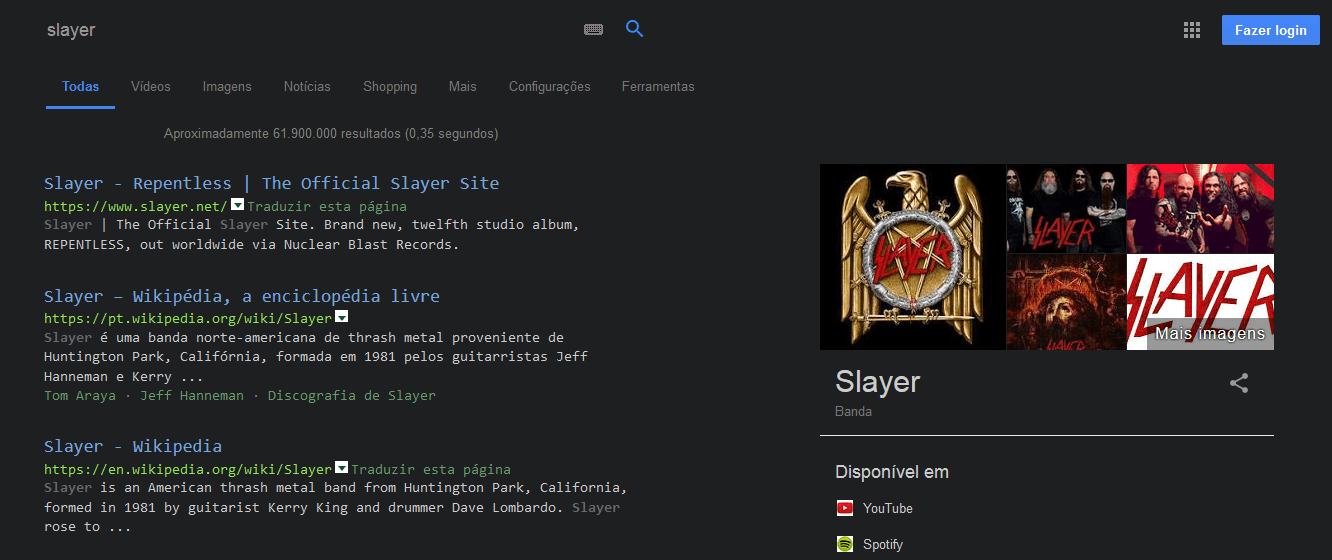This screenshot has height=560, width=1332.
Task: Click the https://pt.wikipedia.org/wiki/Slayer URL text
Action: pos(188,319)
